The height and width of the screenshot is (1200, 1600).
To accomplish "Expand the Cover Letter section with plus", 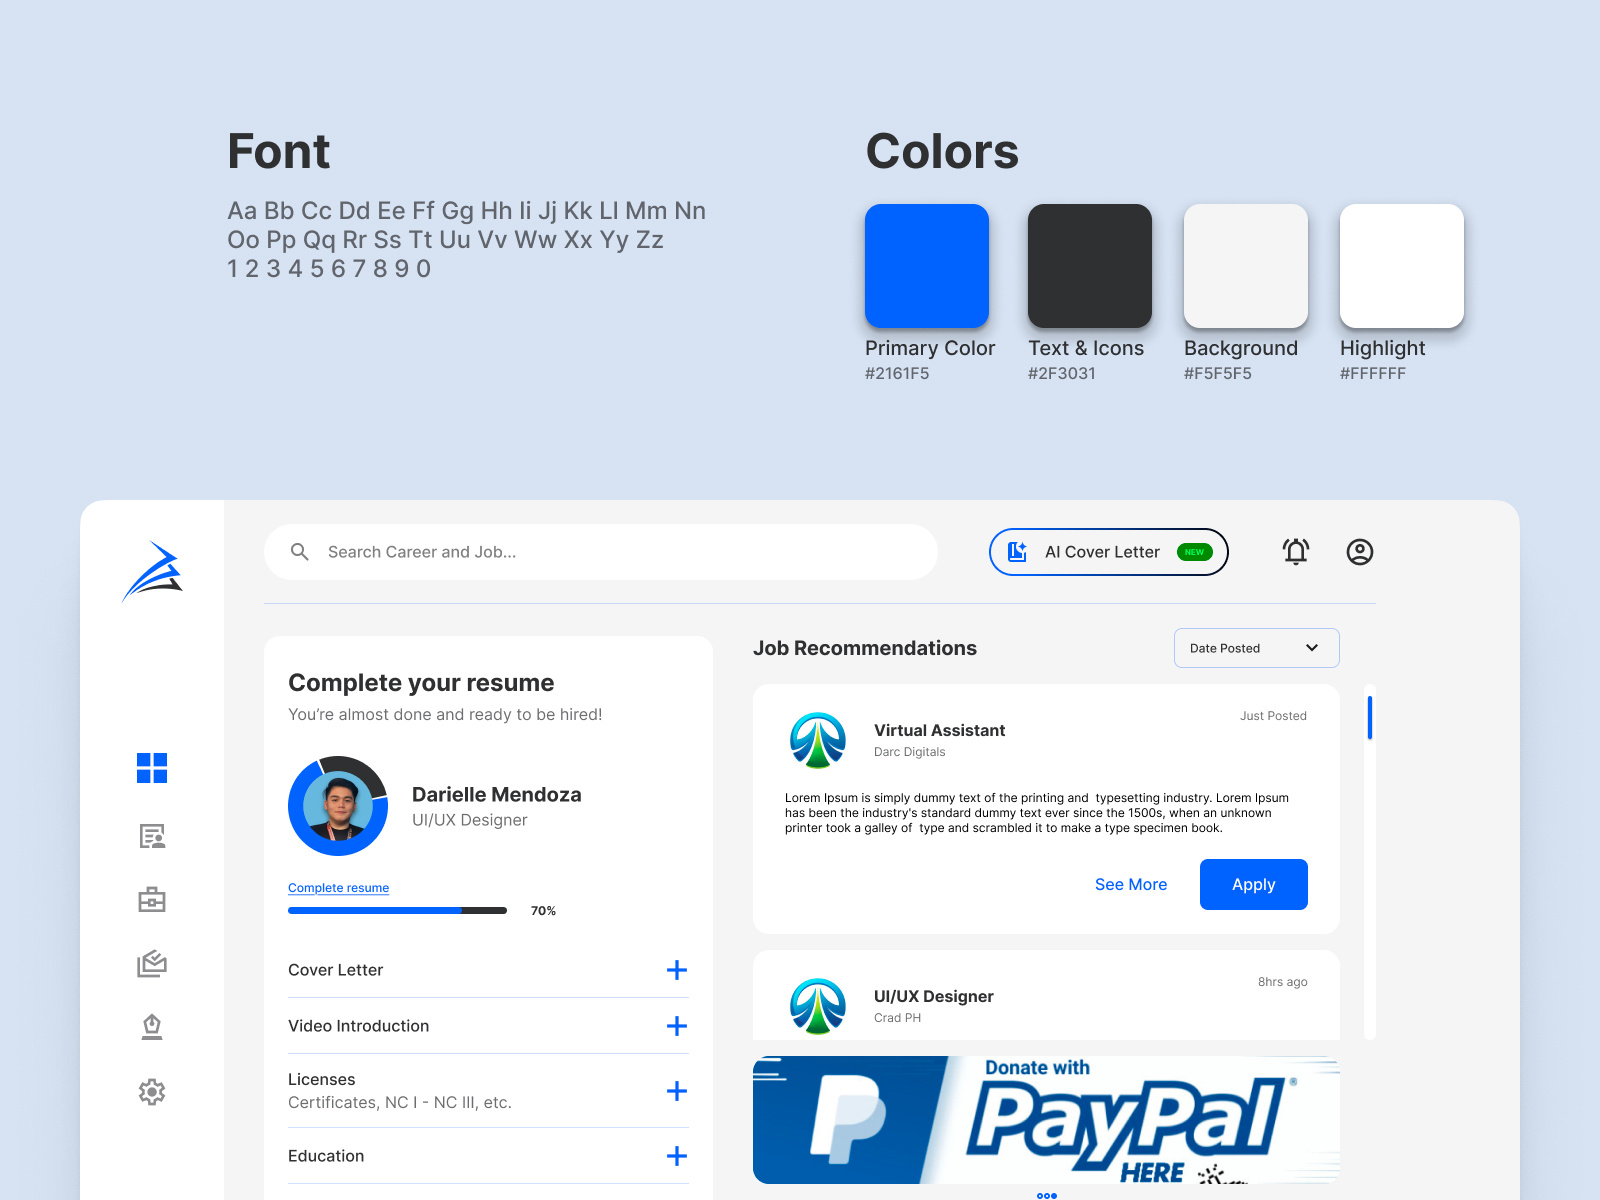I will click(678, 969).
